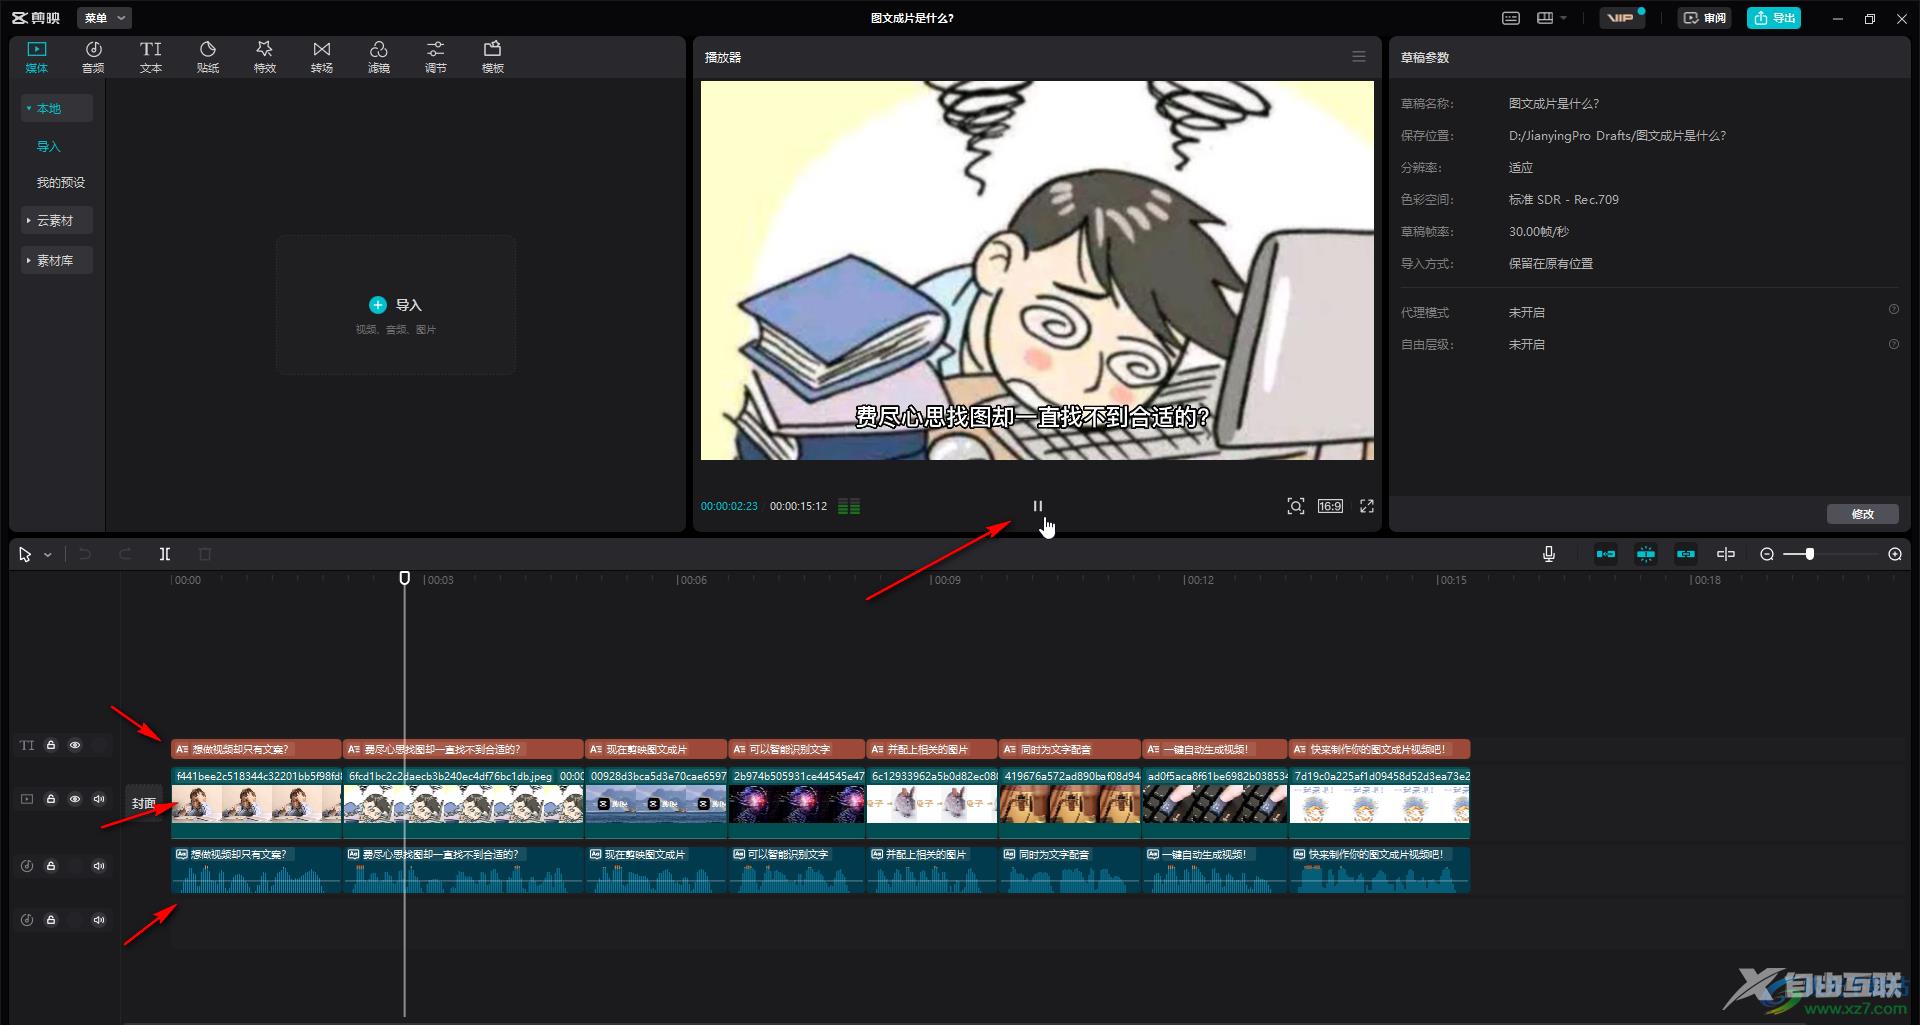Open the layout switcher dropdown in title bar
The width and height of the screenshot is (1920, 1025).
click(1551, 18)
